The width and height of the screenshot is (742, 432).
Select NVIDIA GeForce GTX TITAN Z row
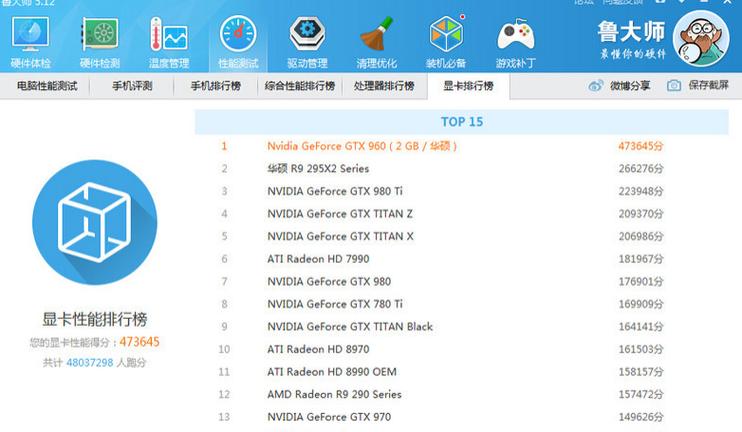[x=461, y=214]
